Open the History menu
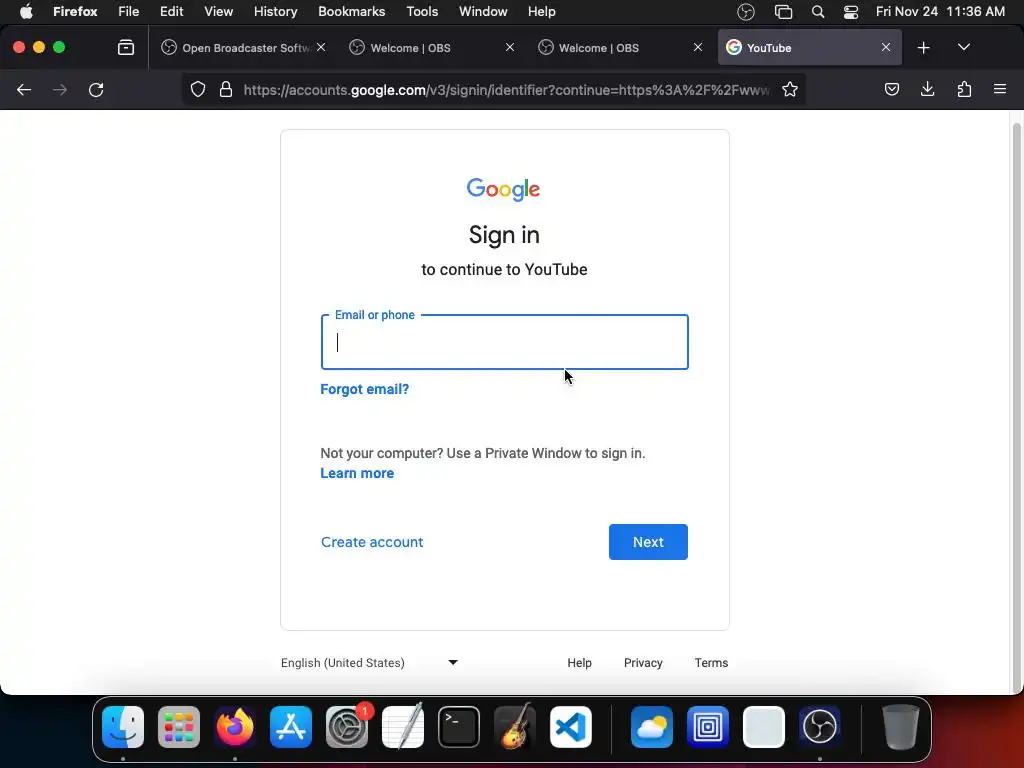The height and width of the screenshot is (768, 1024). coord(276,12)
